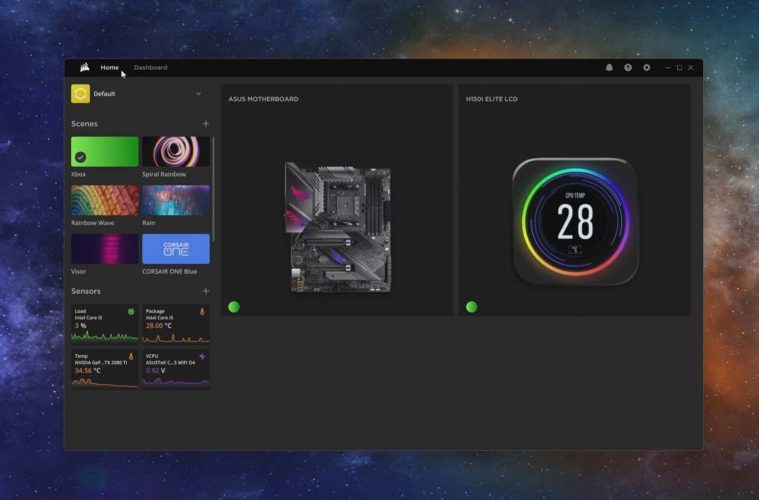Click the Corsair sails logo icon
Screen dimensions: 759x500
(x=85, y=67)
